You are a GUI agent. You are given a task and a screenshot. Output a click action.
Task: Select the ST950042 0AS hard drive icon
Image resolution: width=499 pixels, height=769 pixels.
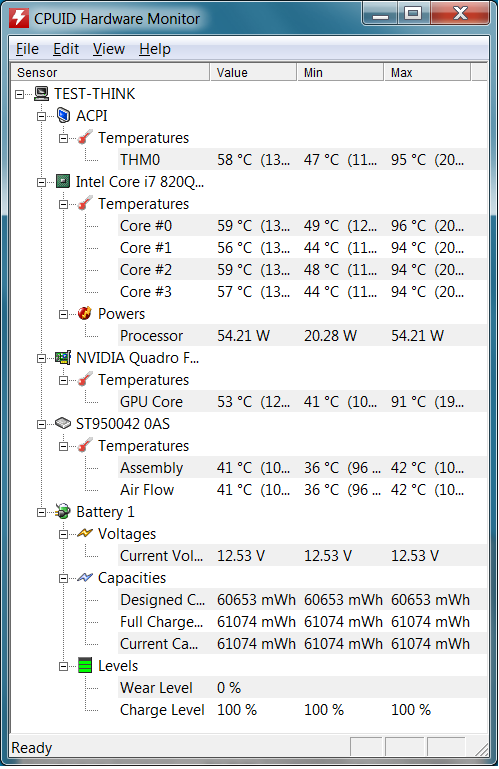click(63, 423)
